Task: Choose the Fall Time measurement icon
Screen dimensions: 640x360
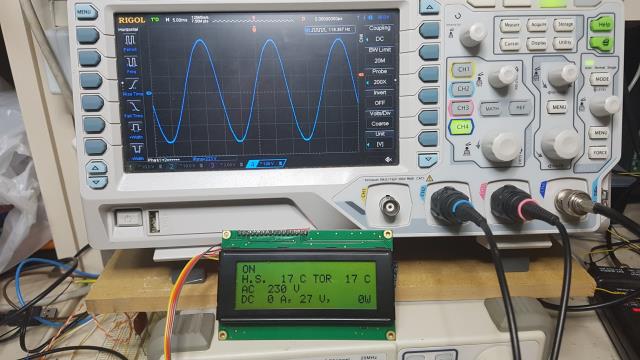Action: click(x=134, y=109)
